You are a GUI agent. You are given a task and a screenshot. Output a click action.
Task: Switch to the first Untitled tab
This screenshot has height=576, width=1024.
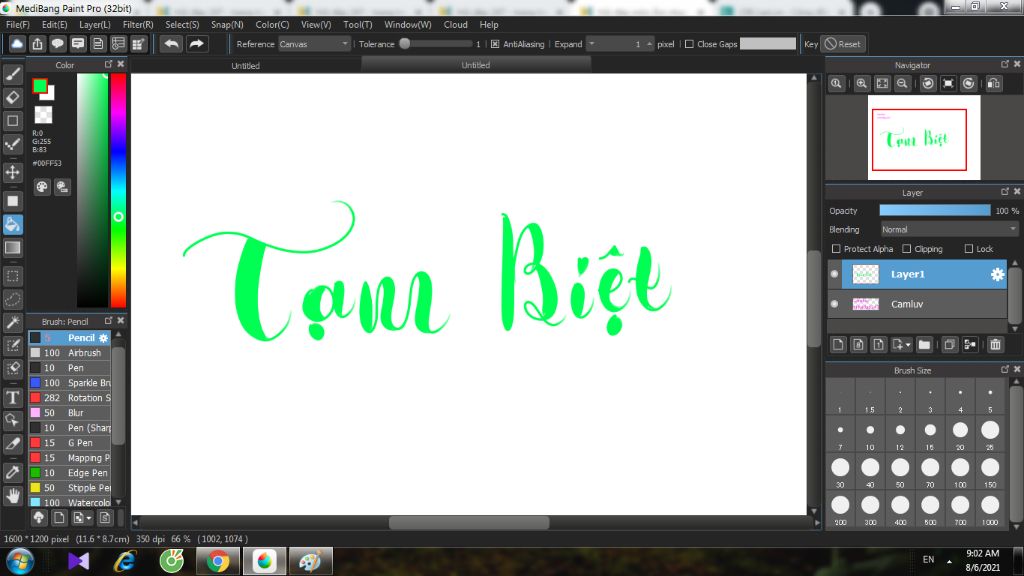[246, 66]
